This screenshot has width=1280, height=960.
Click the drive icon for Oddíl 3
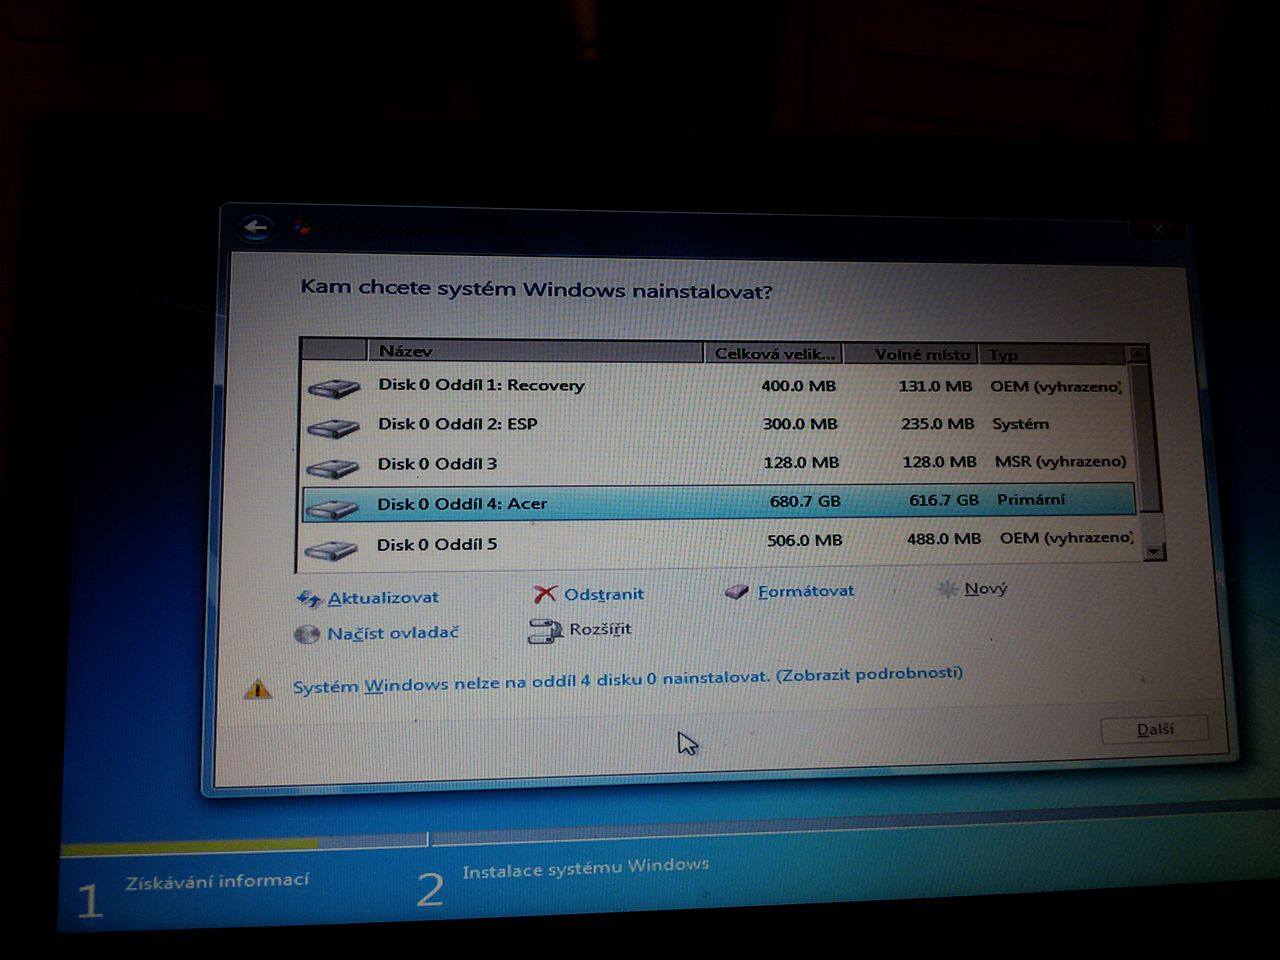pyautogui.click(x=332, y=468)
